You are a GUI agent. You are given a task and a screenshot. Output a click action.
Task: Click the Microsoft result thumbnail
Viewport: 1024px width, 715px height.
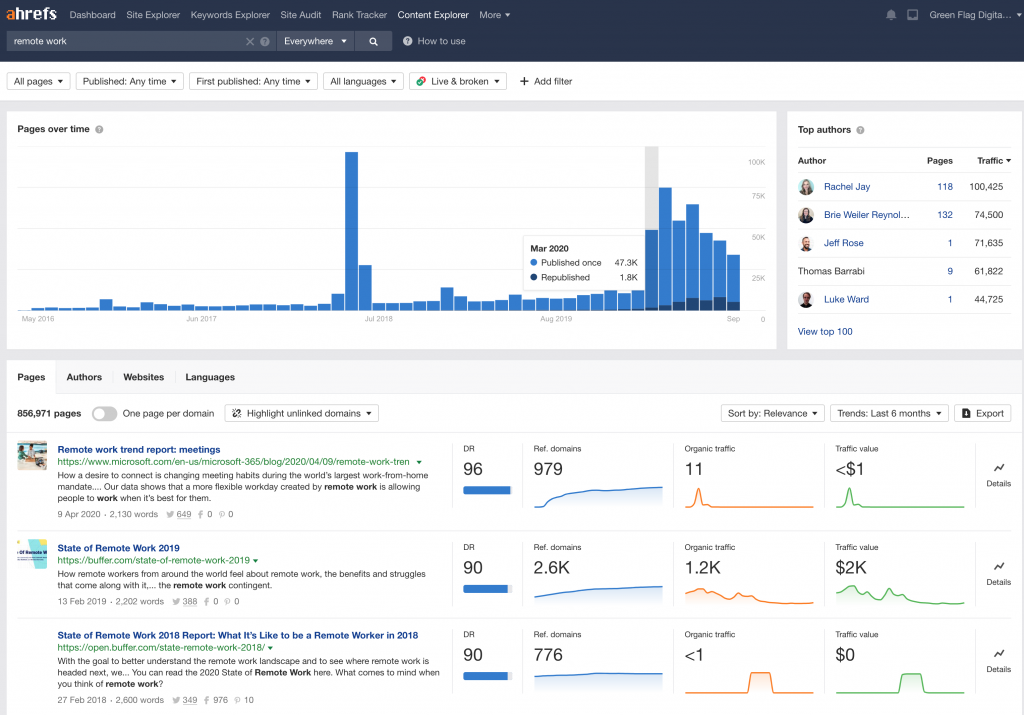click(32, 456)
